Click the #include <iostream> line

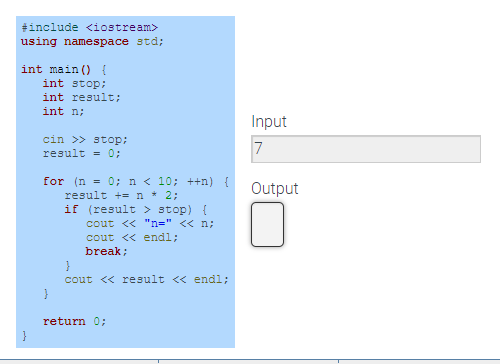[89, 27]
